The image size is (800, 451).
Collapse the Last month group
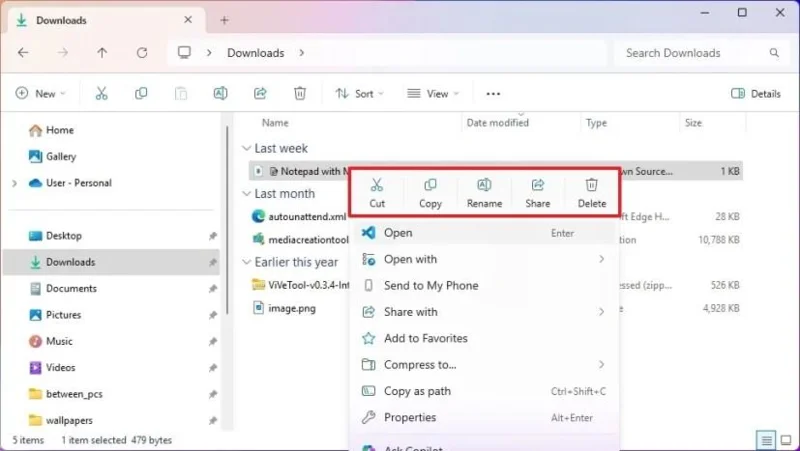(246, 193)
